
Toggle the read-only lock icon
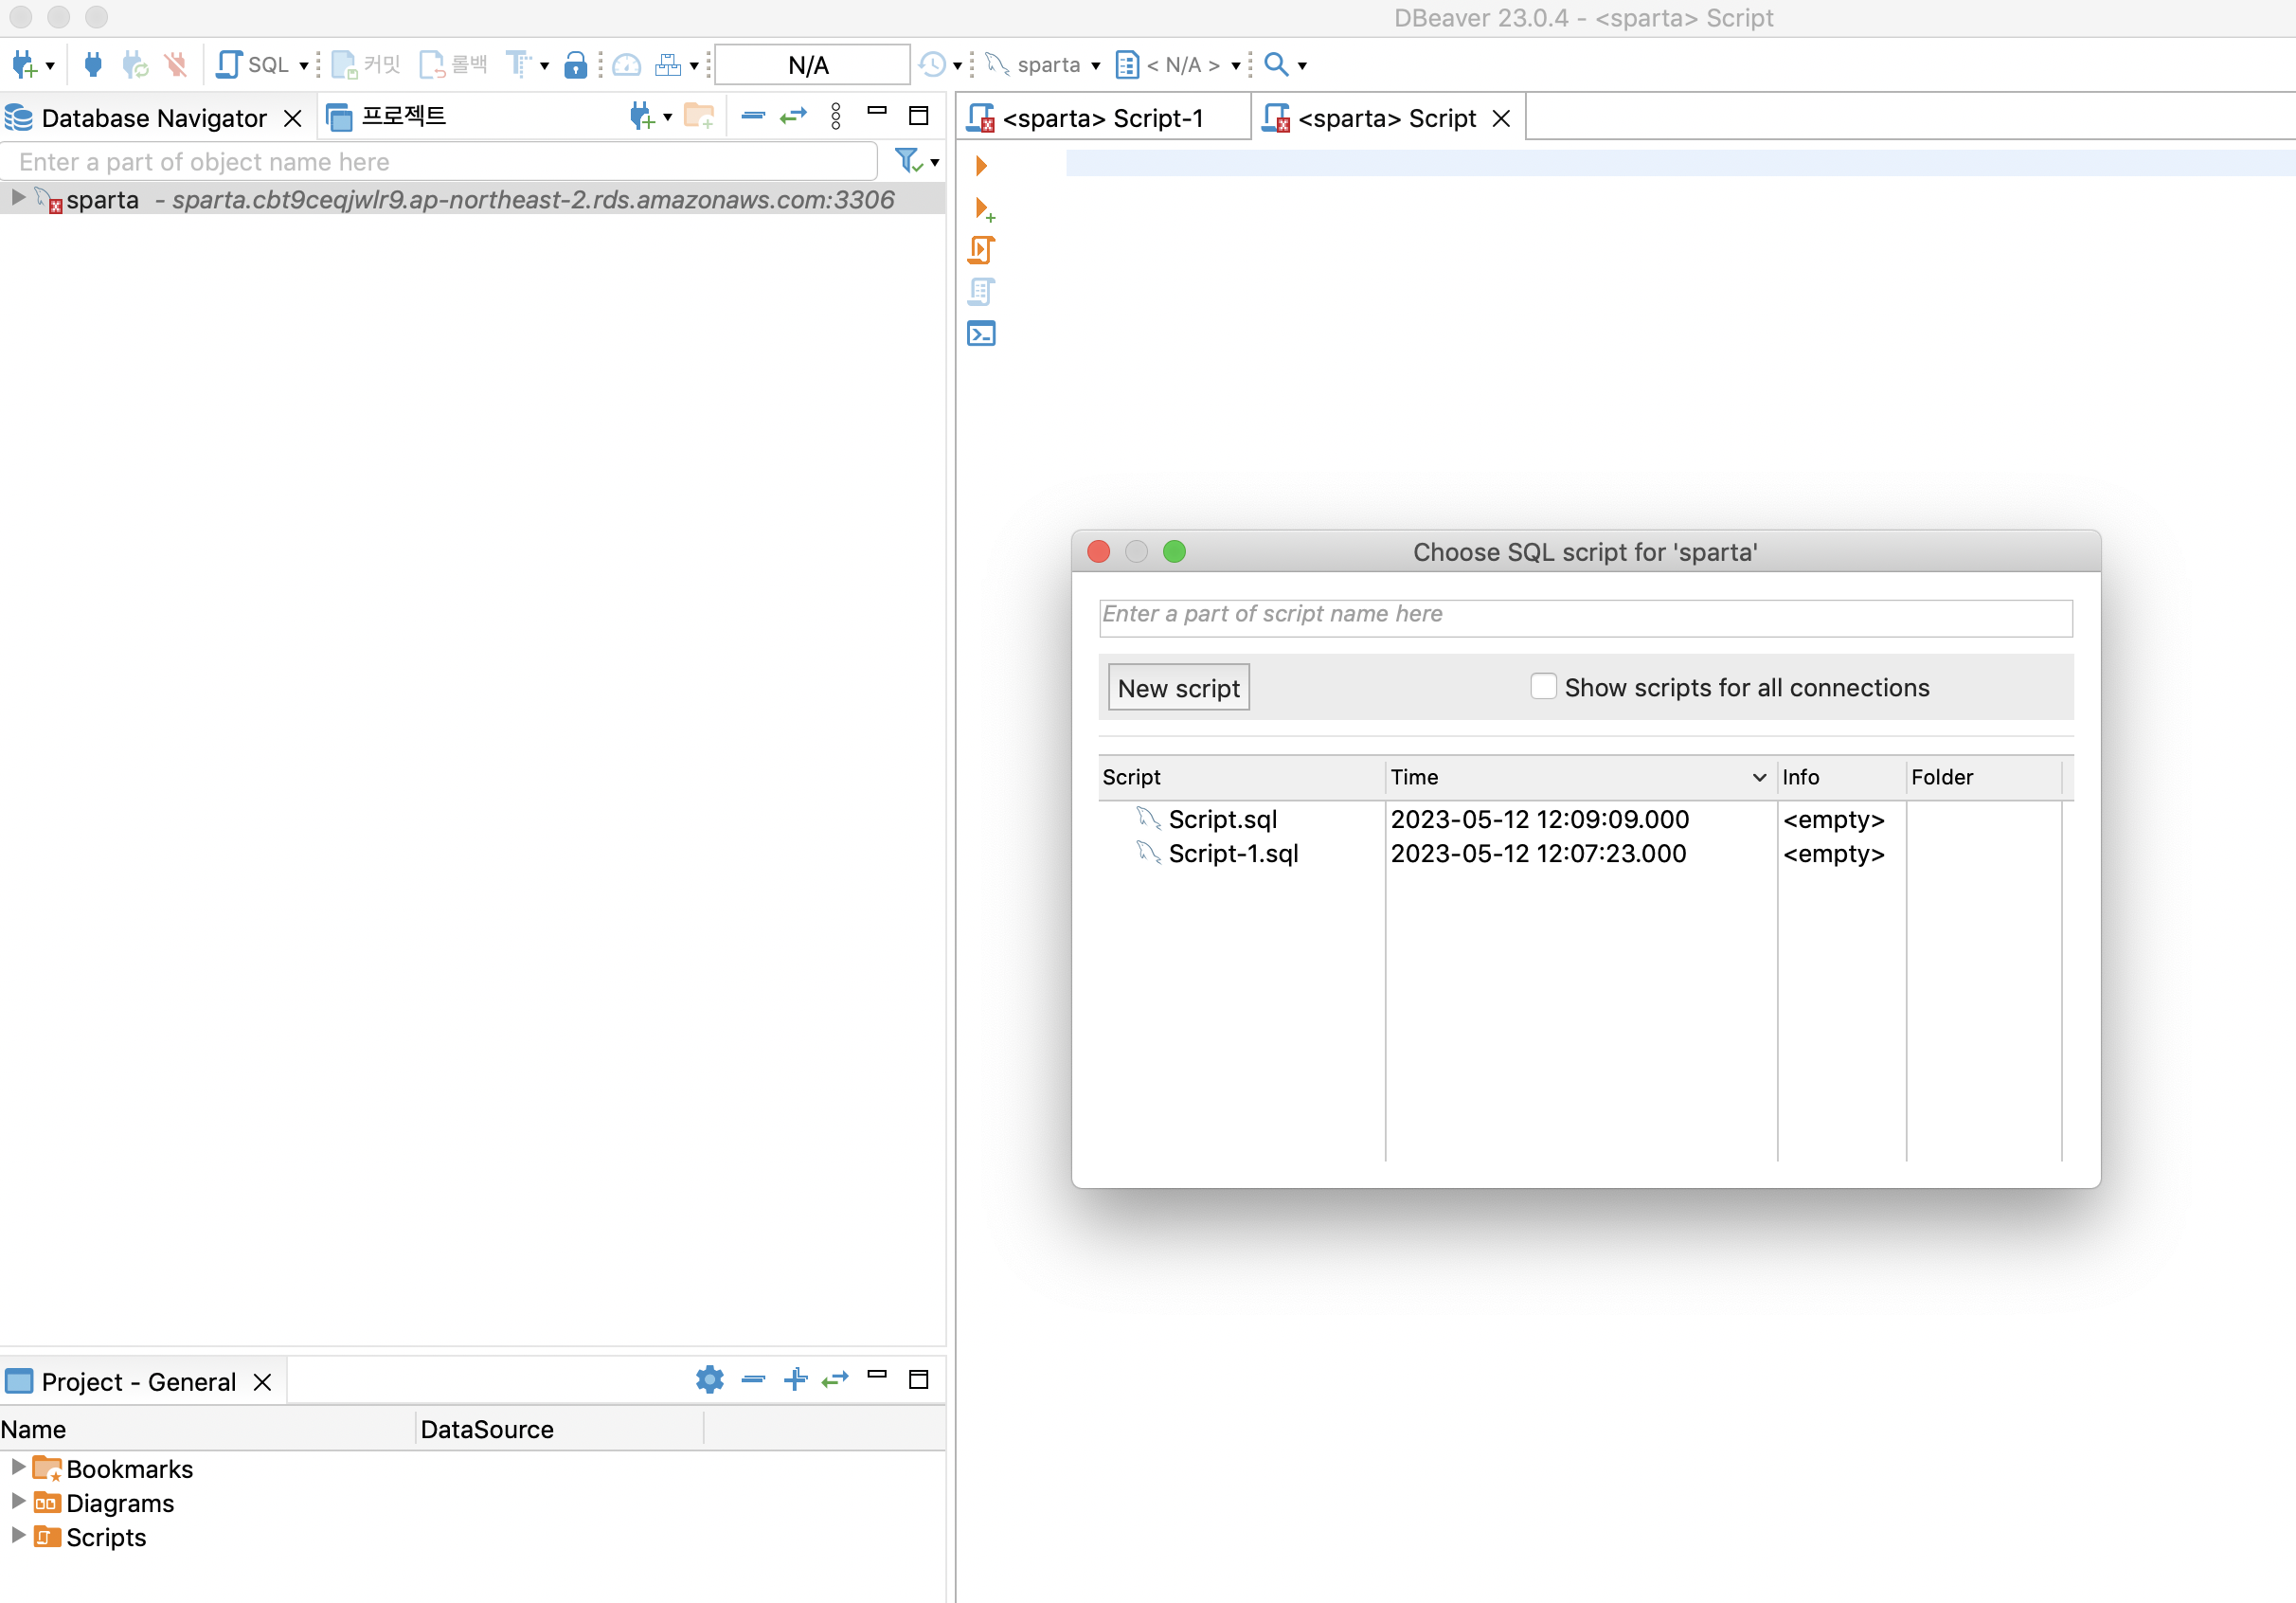pyautogui.click(x=575, y=65)
